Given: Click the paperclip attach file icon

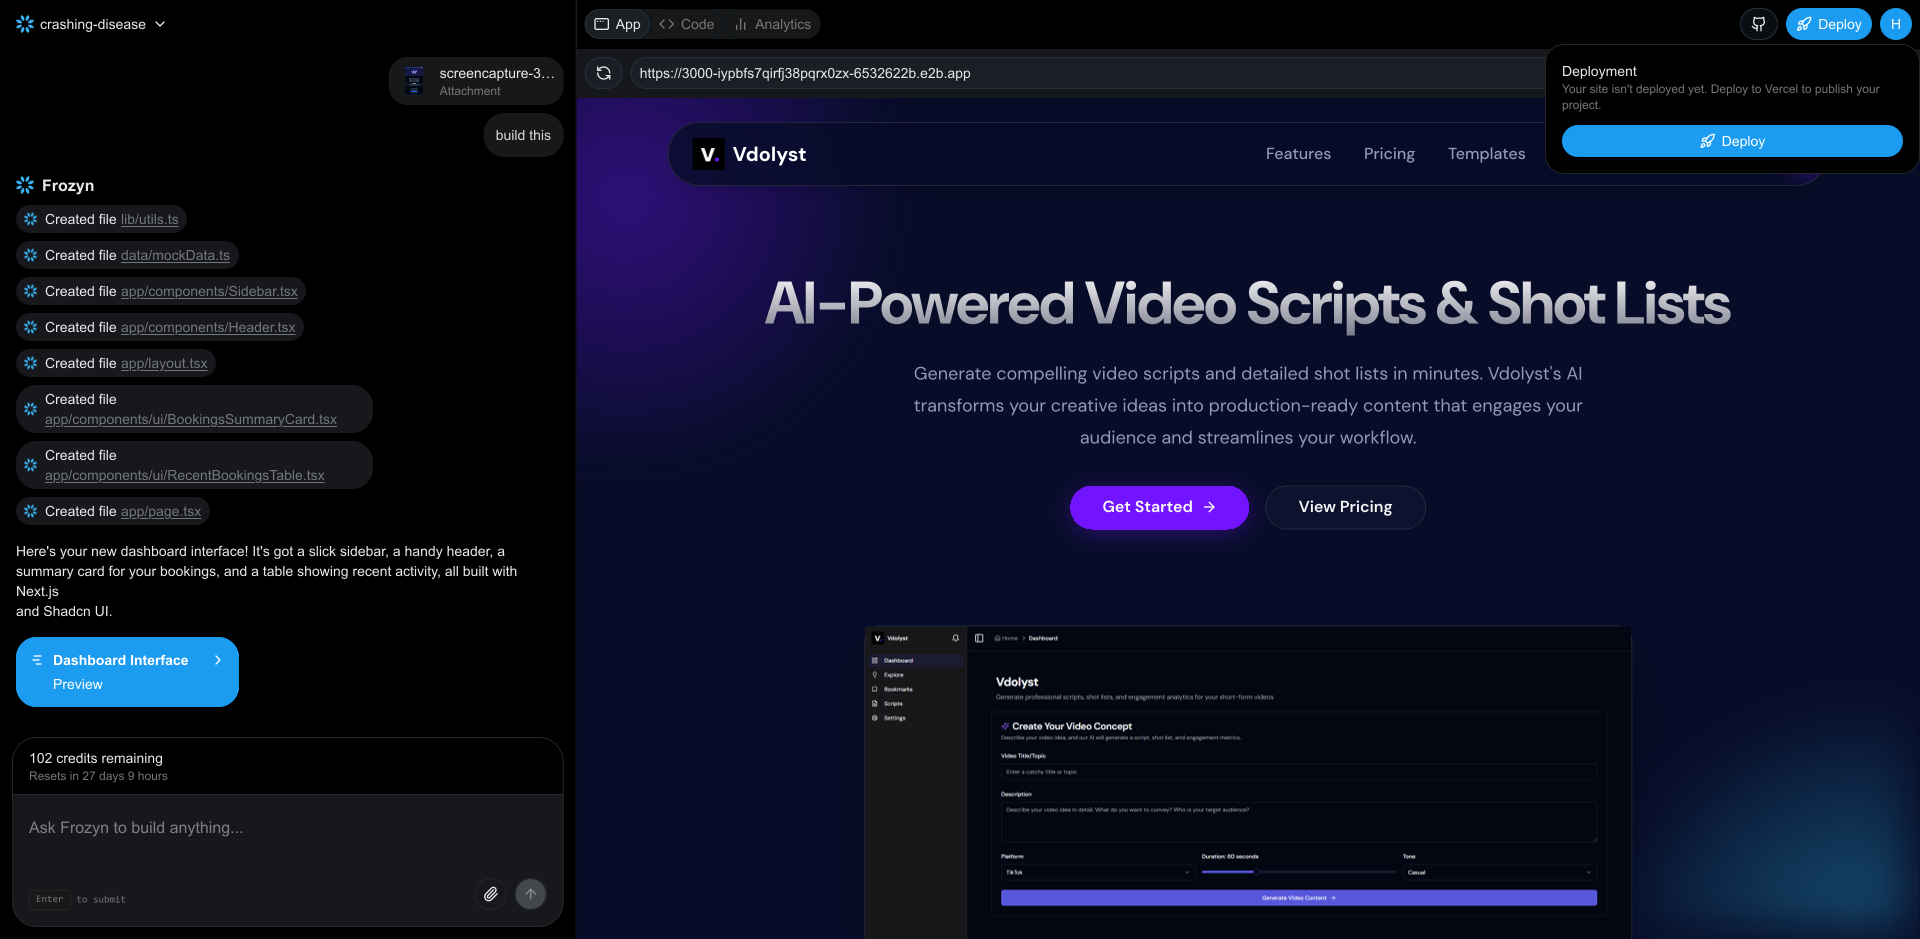Looking at the screenshot, I should coord(490,894).
